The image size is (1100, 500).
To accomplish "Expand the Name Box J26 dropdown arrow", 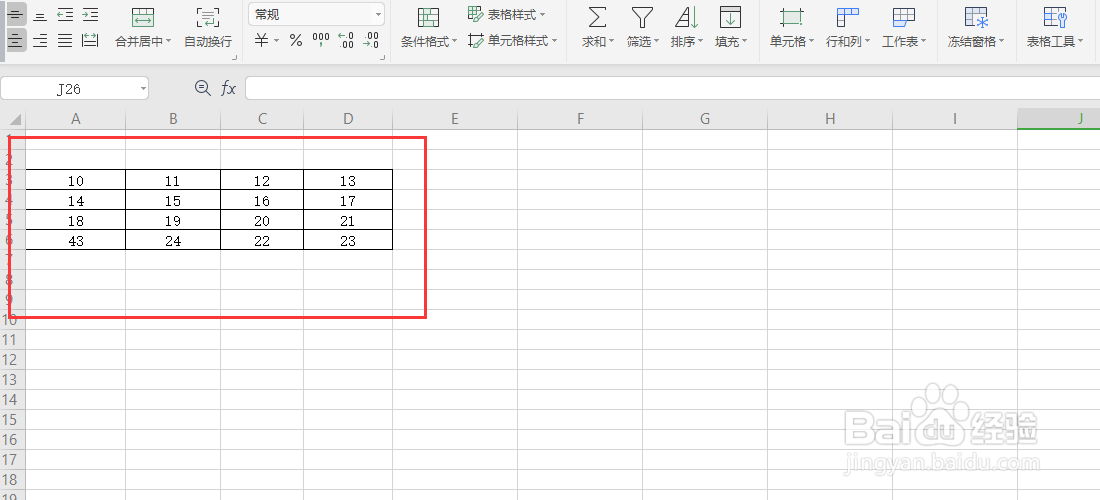I will click(143, 88).
